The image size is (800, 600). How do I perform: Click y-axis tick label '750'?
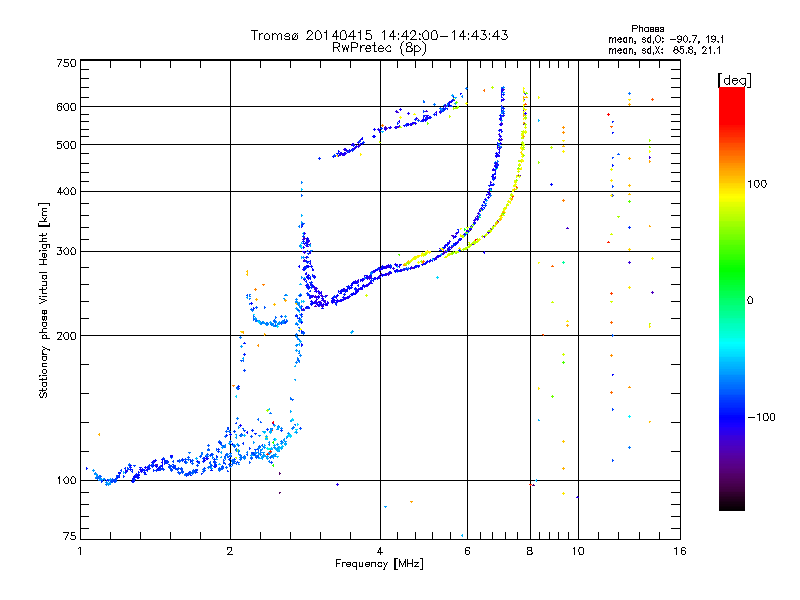coord(66,63)
